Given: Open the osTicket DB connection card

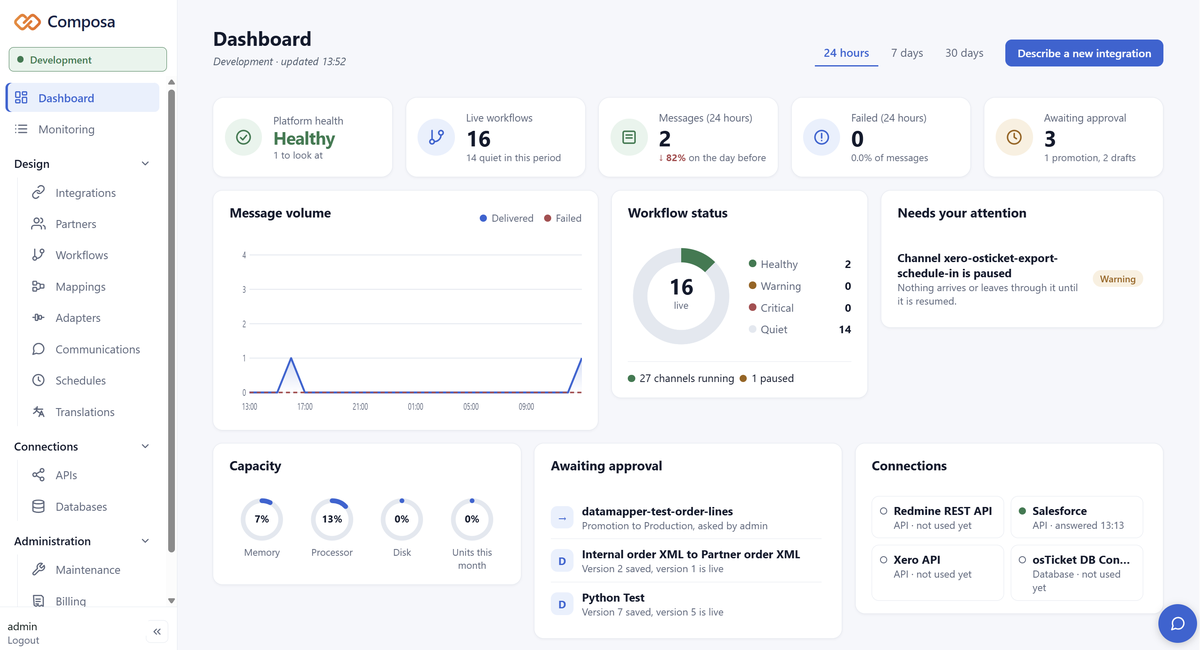Looking at the screenshot, I should coord(1076,572).
